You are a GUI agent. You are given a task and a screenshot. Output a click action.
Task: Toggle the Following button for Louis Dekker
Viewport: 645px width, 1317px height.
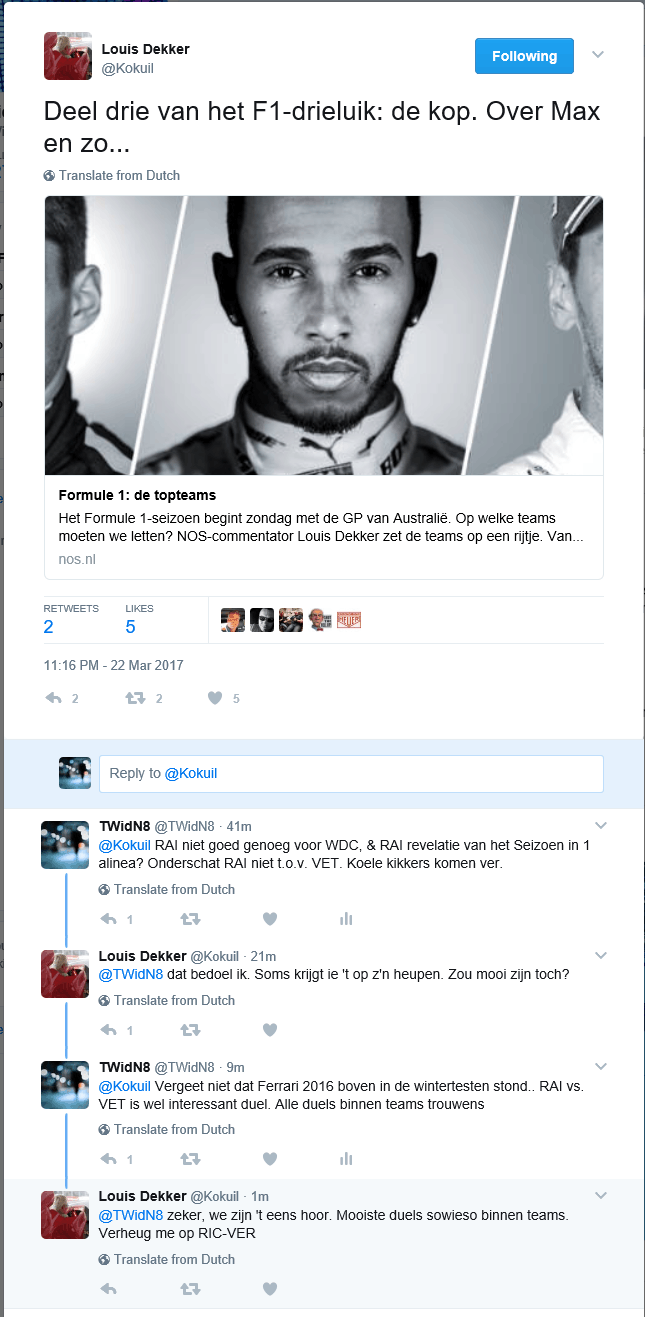click(x=524, y=56)
